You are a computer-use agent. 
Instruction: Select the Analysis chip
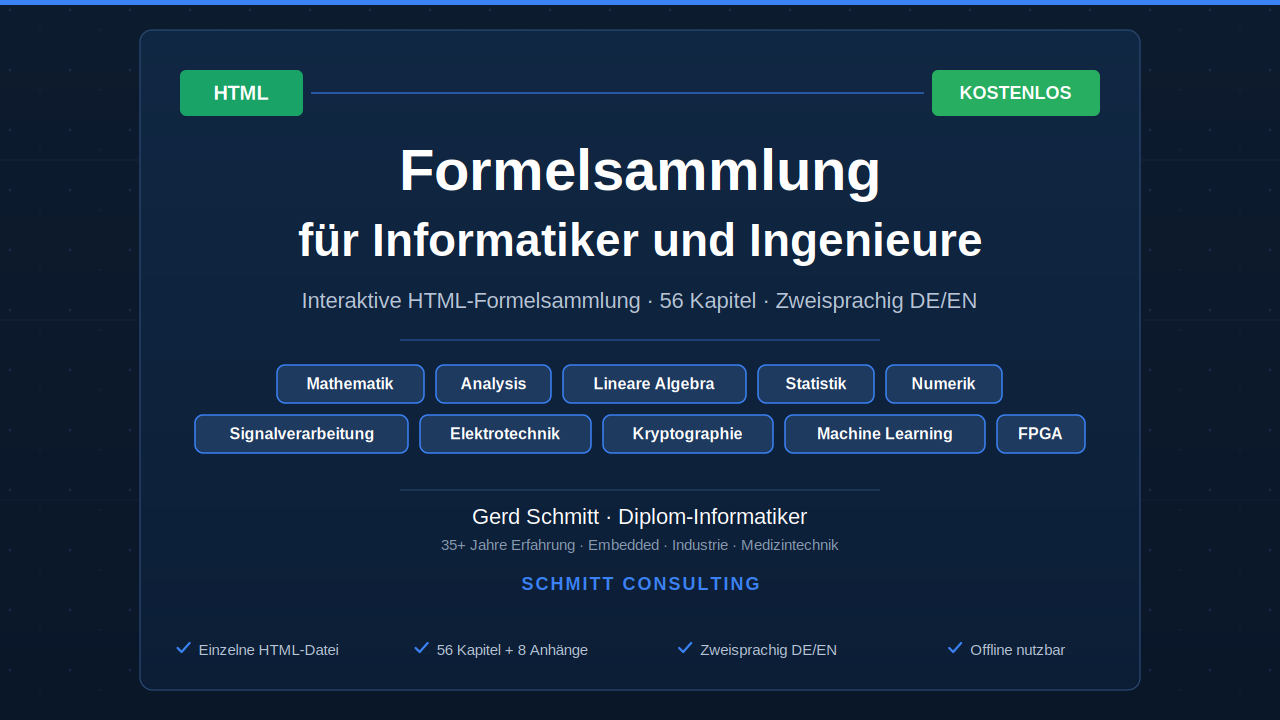coord(493,383)
